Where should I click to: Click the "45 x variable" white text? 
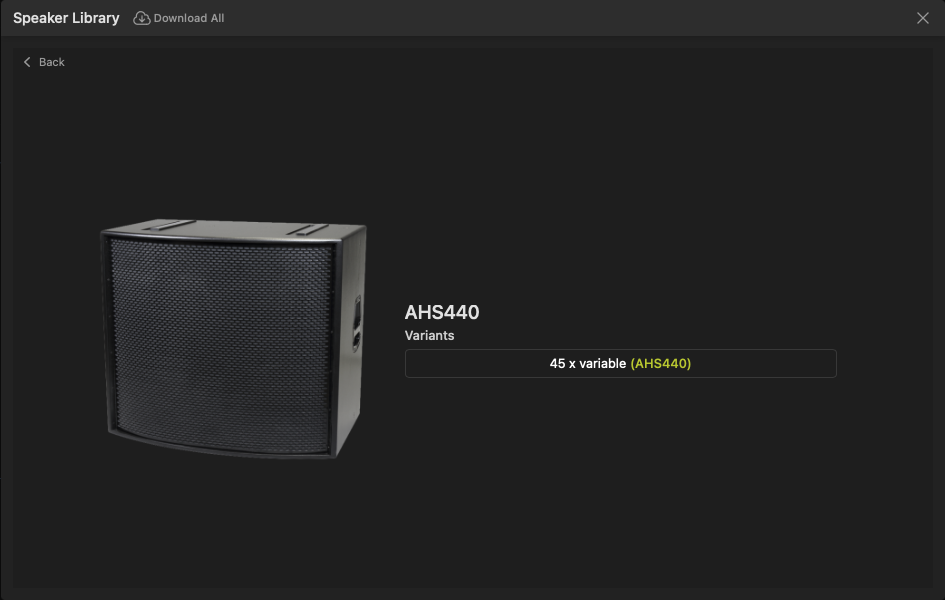click(x=588, y=363)
